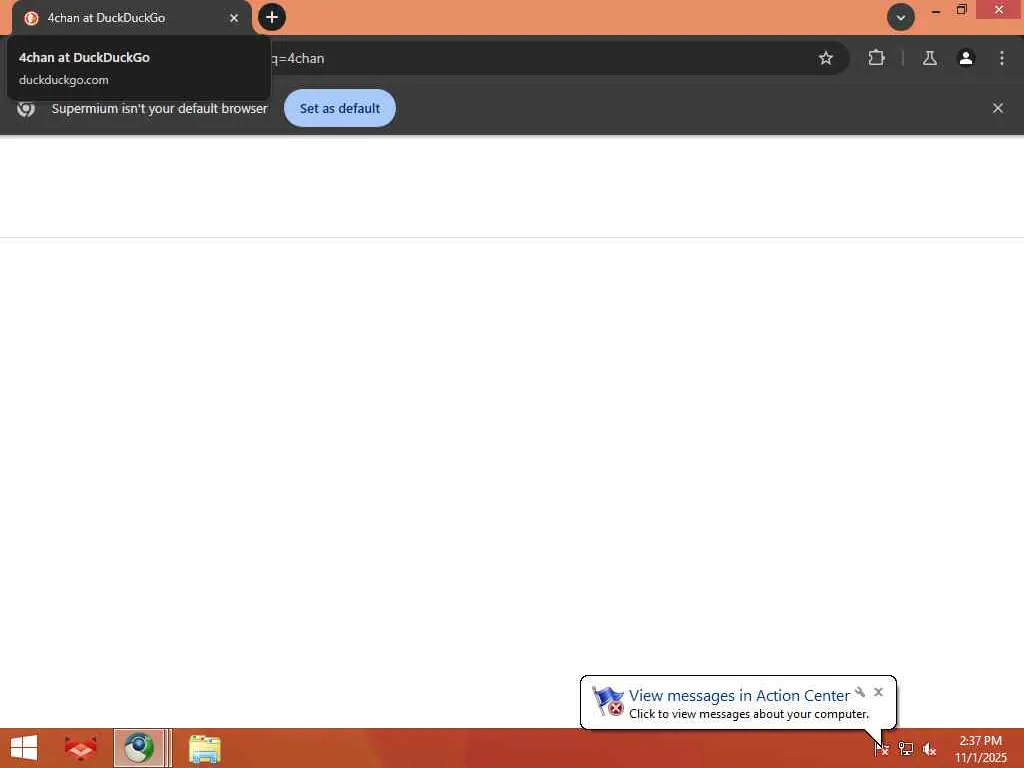Minimize the browser window
This screenshot has height=768, width=1024.
(936, 10)
